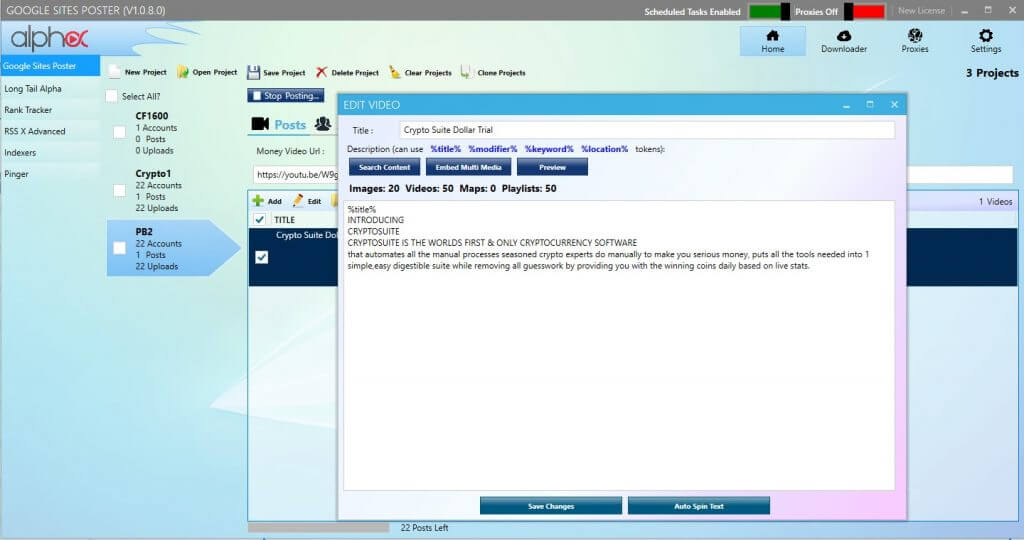1024x540 pixels.
Task: Clear Projects with the broom icon
Action: pyautogui.click(x=394, y=72)
